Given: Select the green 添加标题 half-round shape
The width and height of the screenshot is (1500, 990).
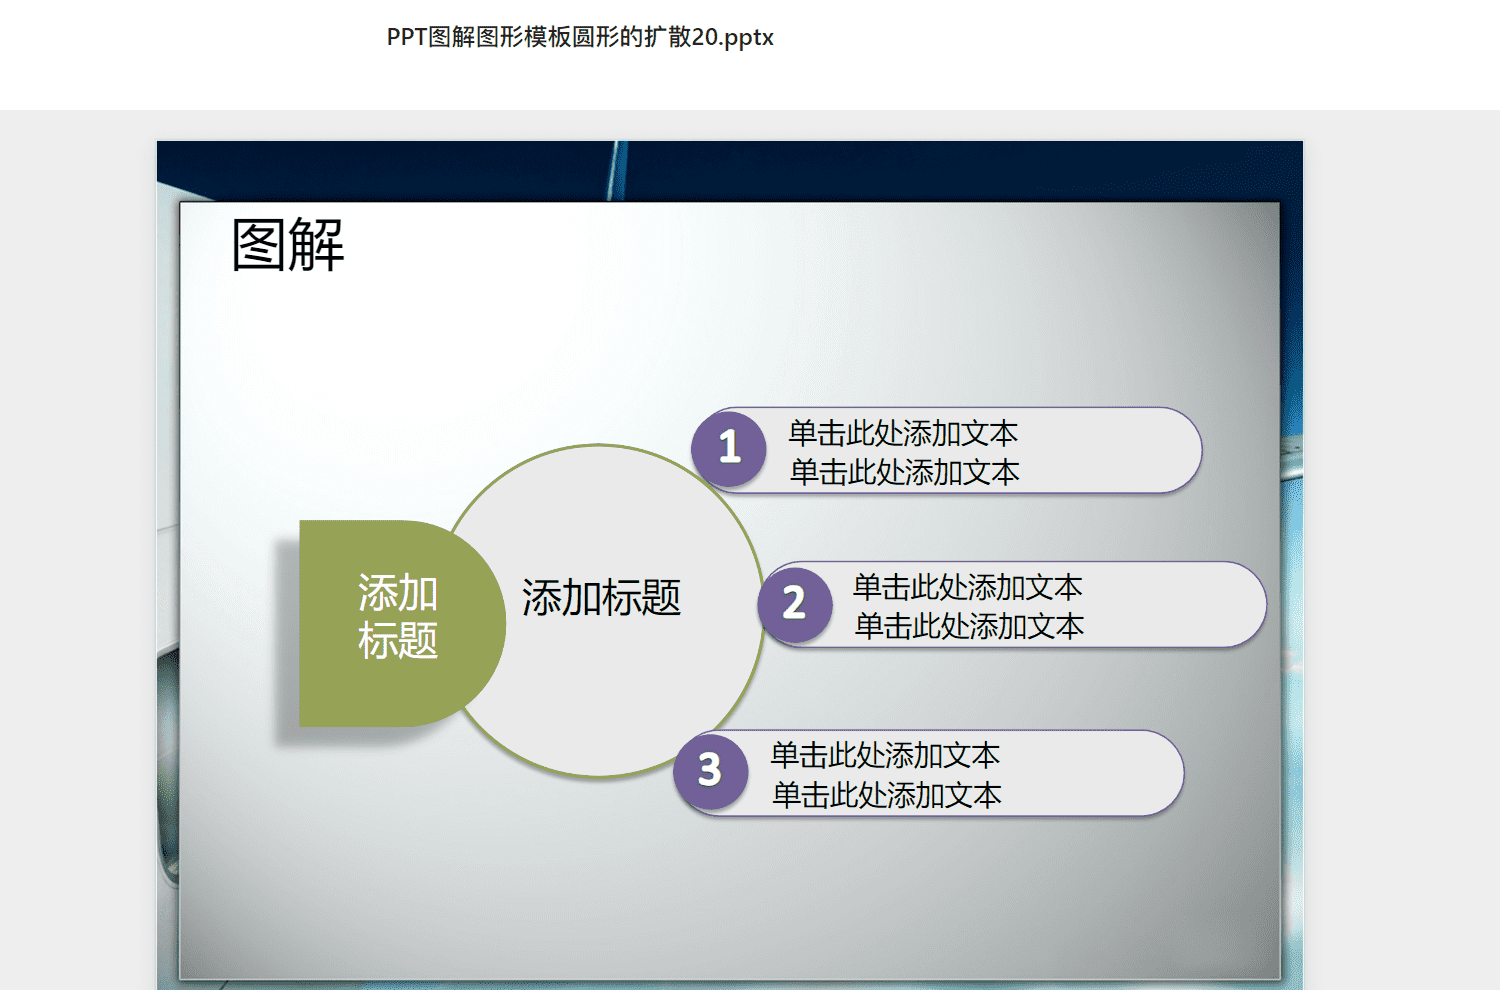Looking at the screenshot, I should (x=402, y=623).
